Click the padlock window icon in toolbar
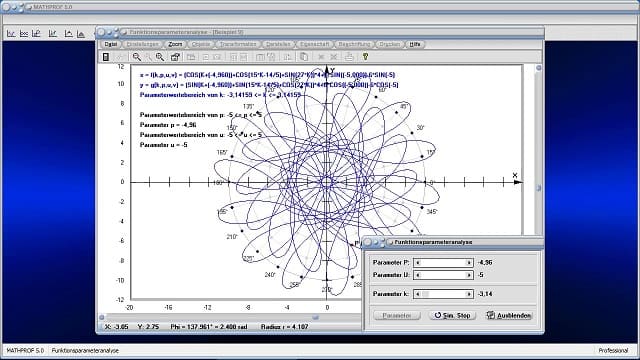 (176, 57)
